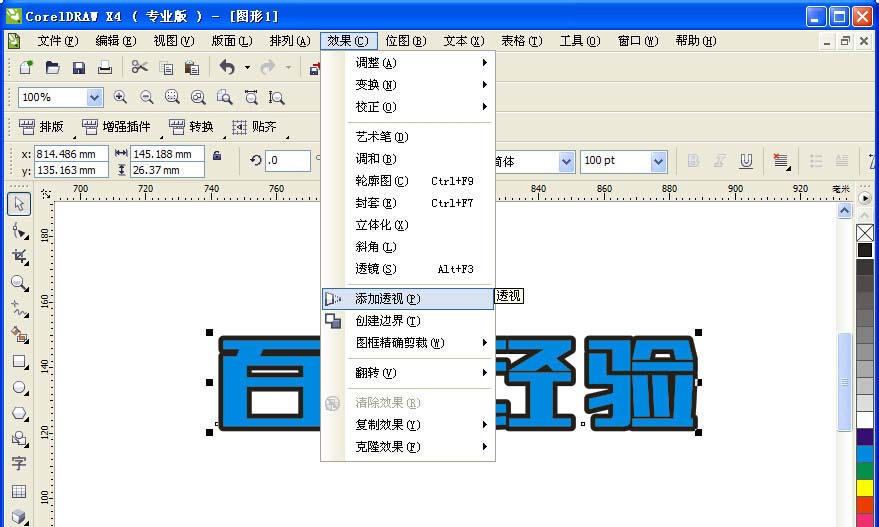
Task: Select the Smart fill tool
Action: click(x=20, y=335)
